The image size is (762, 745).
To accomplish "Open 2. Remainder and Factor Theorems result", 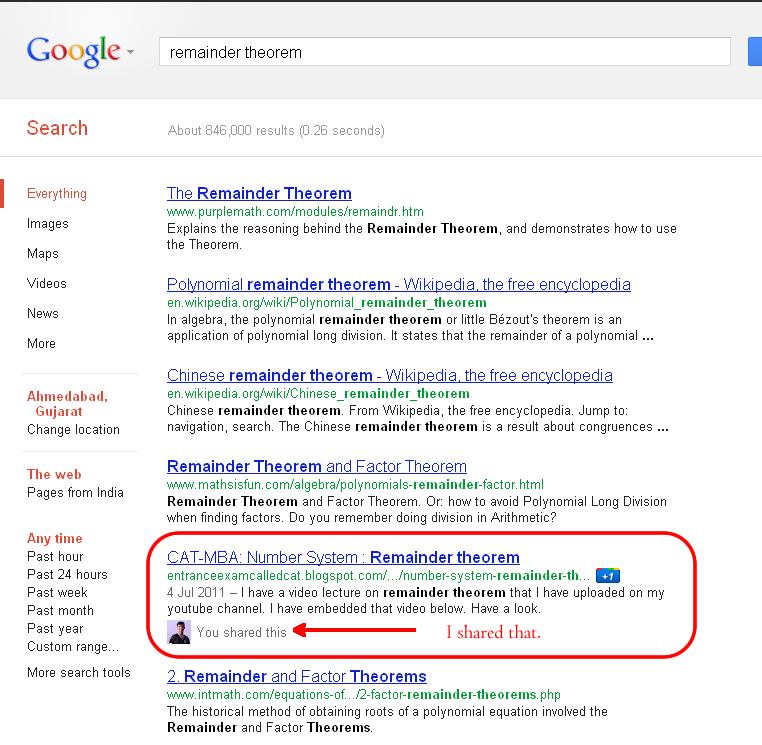I will pos(296,676).
